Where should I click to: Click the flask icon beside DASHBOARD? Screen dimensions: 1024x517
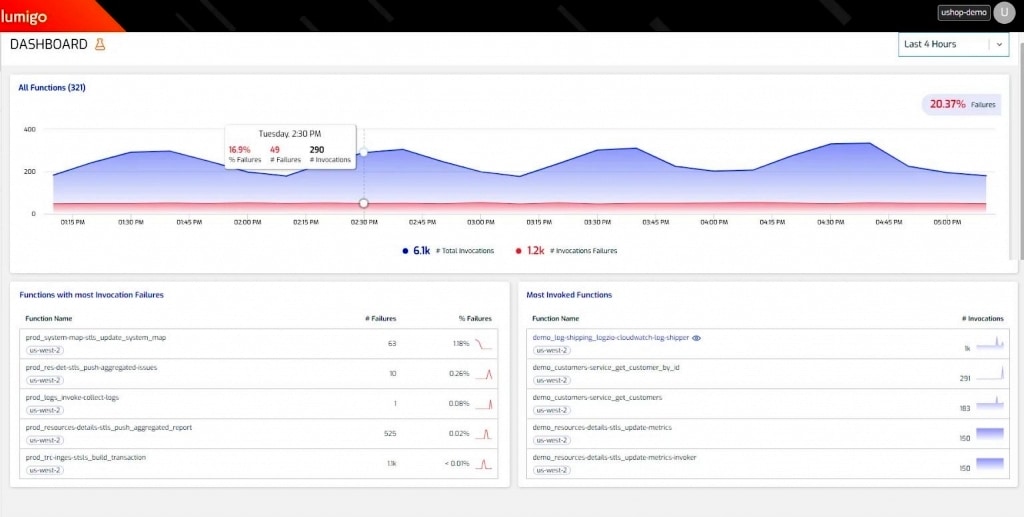coord(100,44)
